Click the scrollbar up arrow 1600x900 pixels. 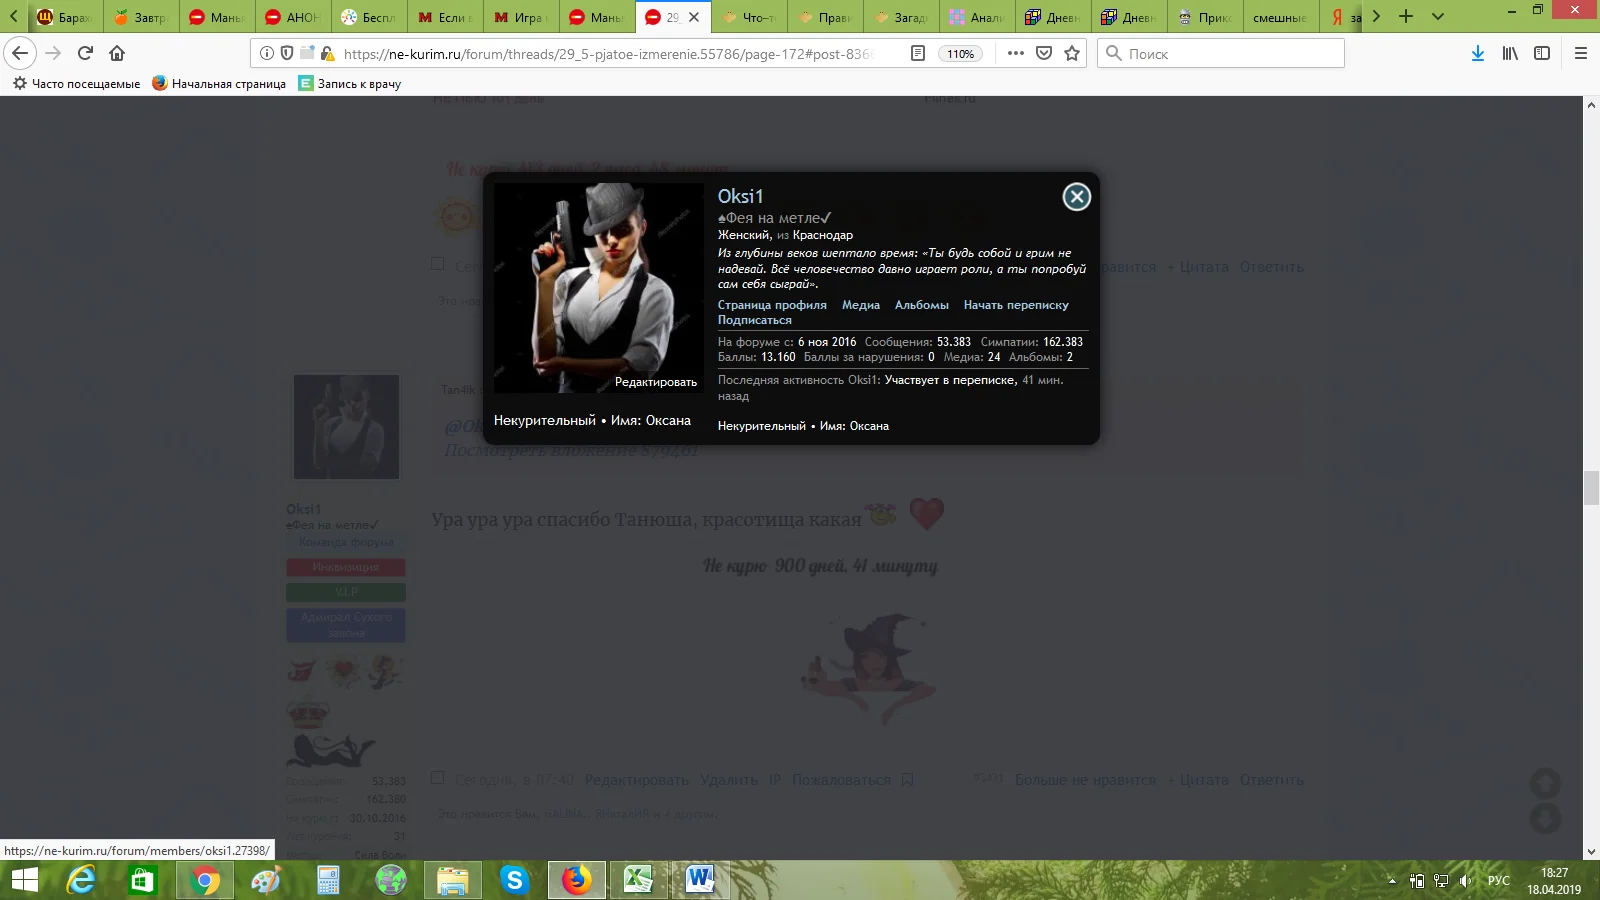1591,104
